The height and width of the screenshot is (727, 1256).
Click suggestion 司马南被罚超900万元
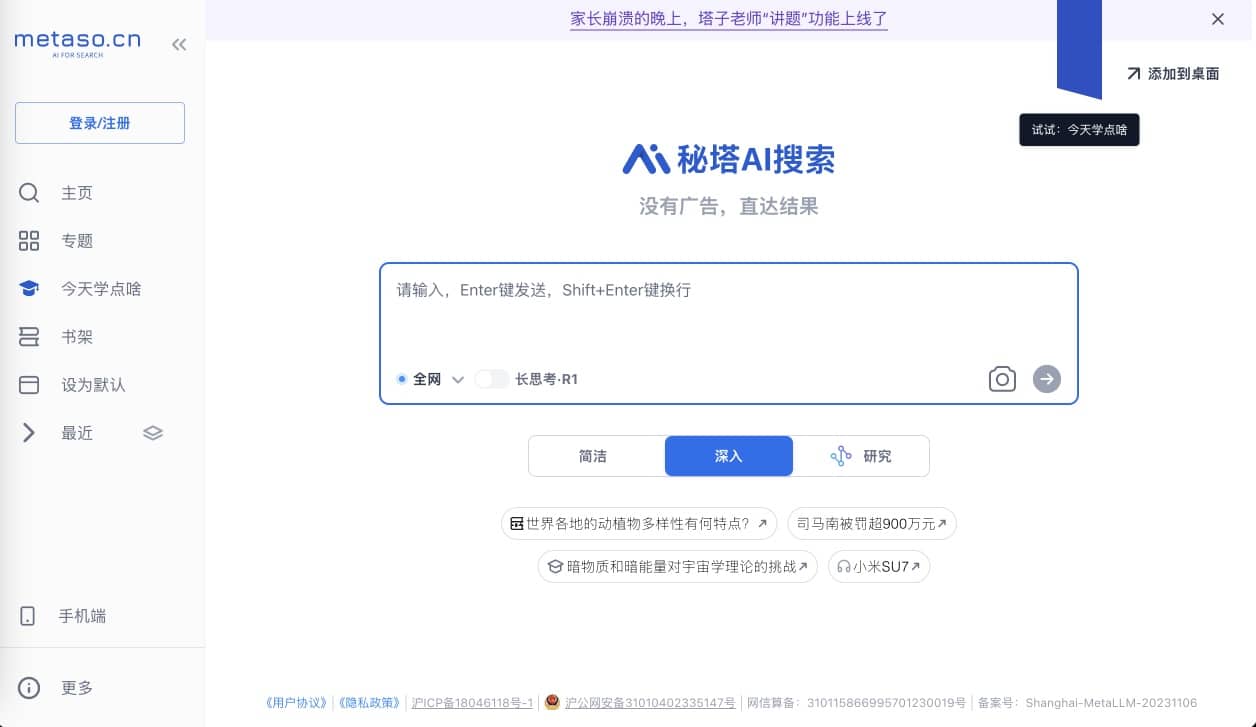click(x=872, y=523)
